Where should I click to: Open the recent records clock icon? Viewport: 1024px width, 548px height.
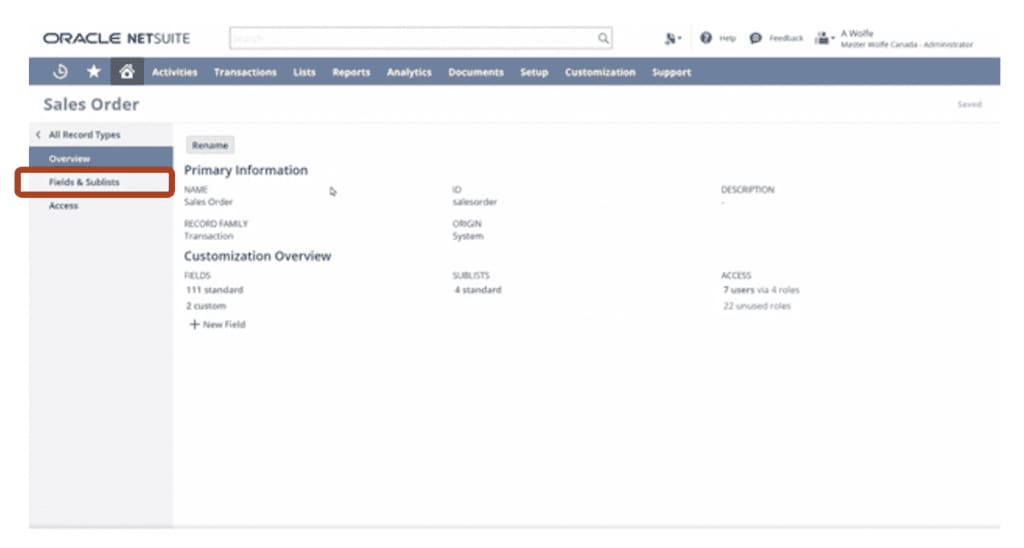click(60, 72)
